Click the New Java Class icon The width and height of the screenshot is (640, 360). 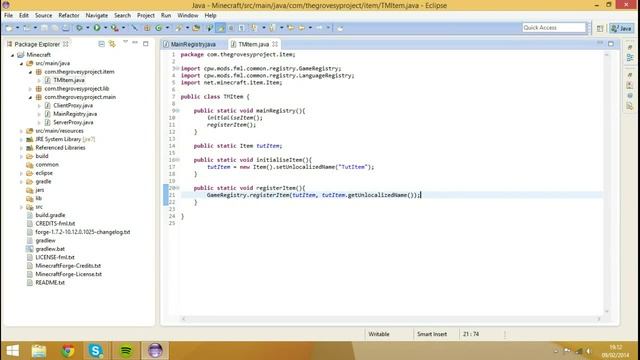(x=158, y=28)
